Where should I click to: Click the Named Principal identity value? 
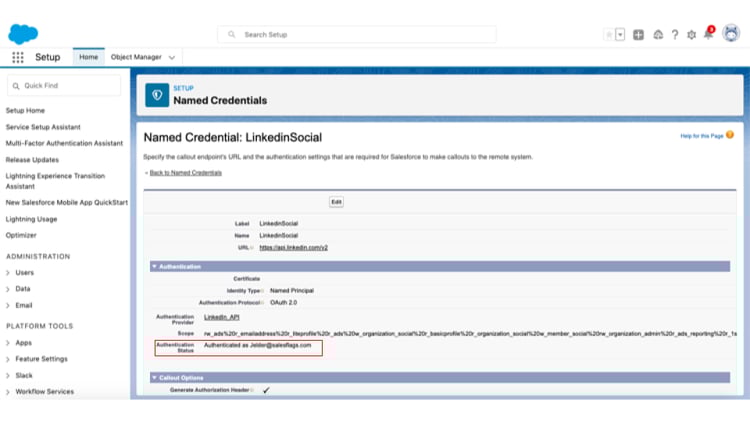pyautogui.click(x=292, y=291)
